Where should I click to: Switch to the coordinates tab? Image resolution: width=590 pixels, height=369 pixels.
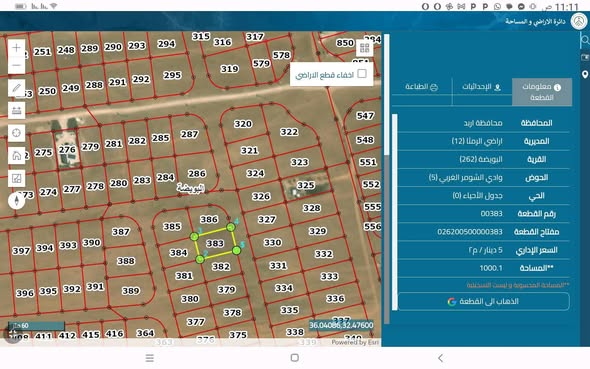tap(481, 87)
